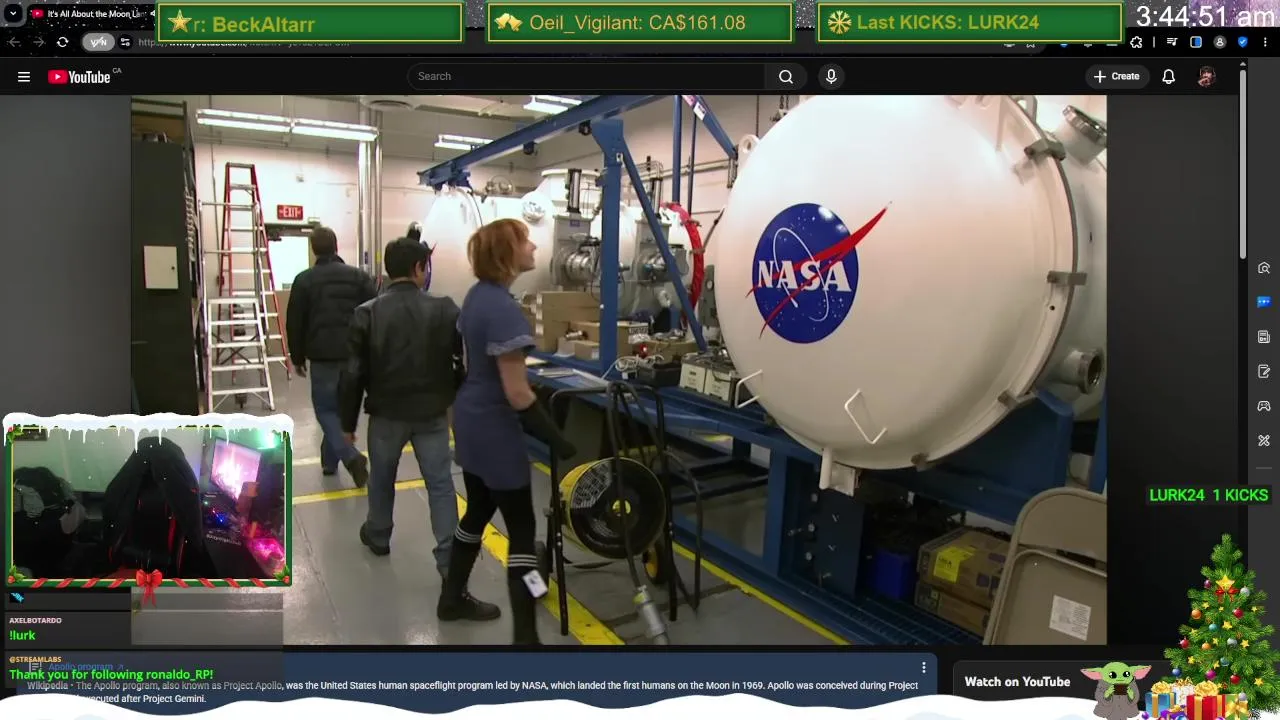Click the Wikipedia source link
Screen dimensions: 1280x720
click(47, 686)
